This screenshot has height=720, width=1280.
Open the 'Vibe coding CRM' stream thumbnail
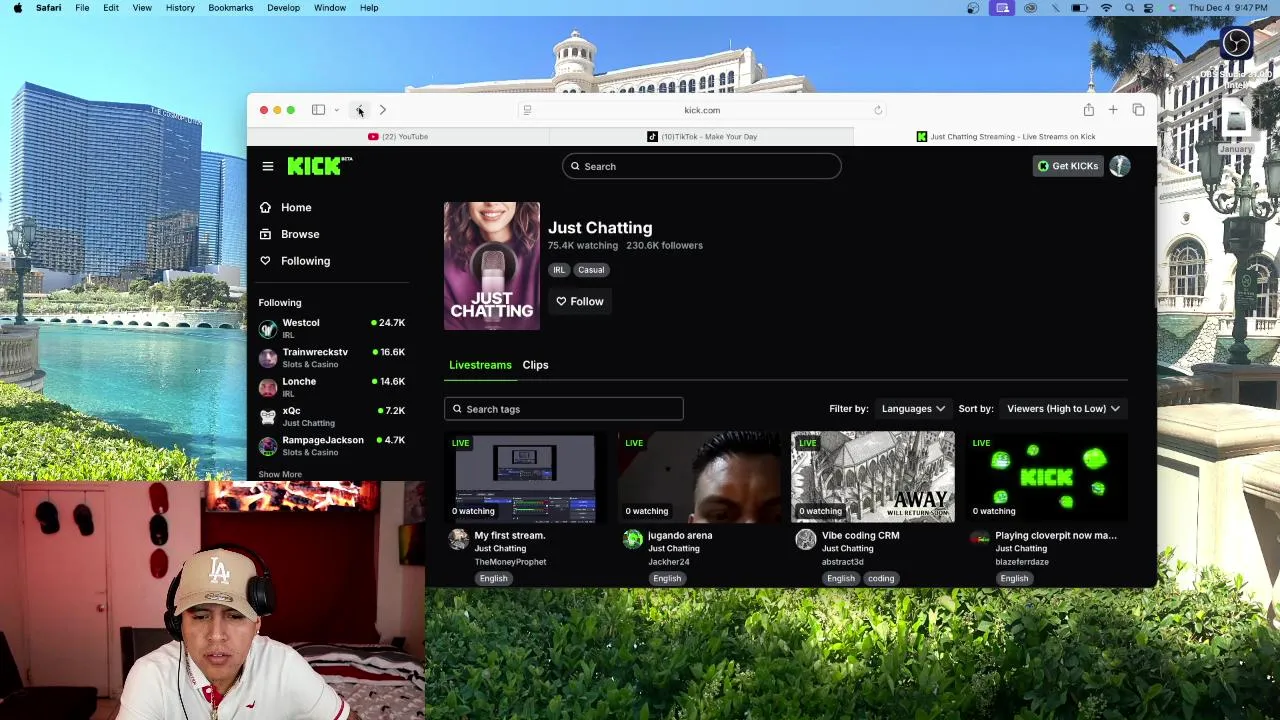(x=873, y=477)
